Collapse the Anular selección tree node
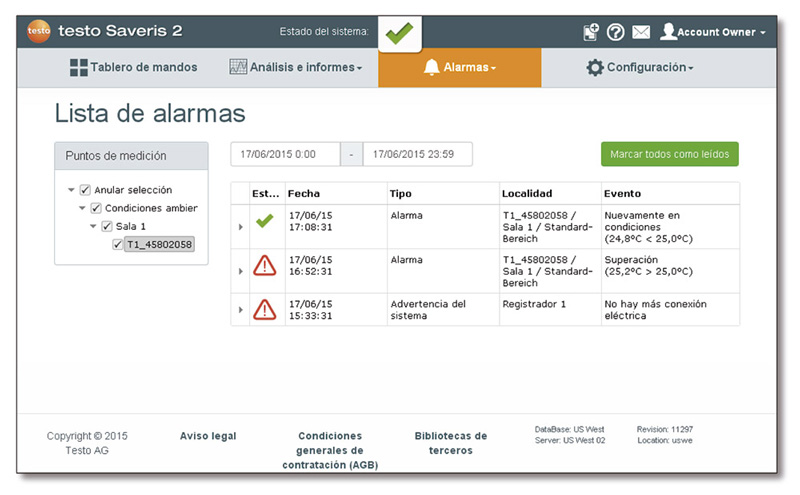 [71, 190]
